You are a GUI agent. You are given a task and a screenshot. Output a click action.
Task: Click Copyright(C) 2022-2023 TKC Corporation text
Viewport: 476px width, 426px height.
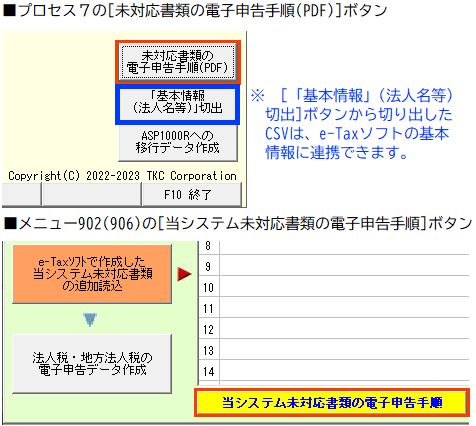pyautogui.click(x=122, y=176)
